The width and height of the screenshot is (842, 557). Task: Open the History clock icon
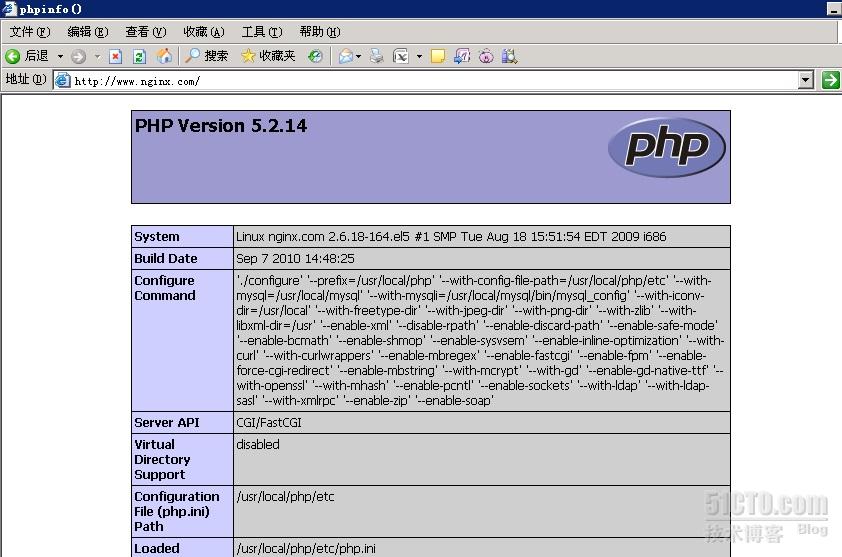tap(315, 56)
